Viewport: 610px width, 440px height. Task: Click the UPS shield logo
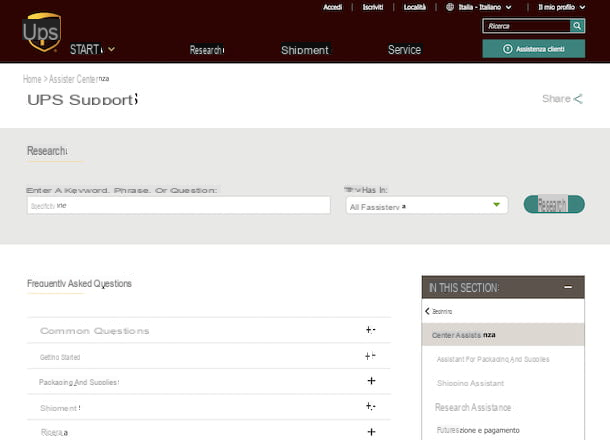click(x=42, y=32)
